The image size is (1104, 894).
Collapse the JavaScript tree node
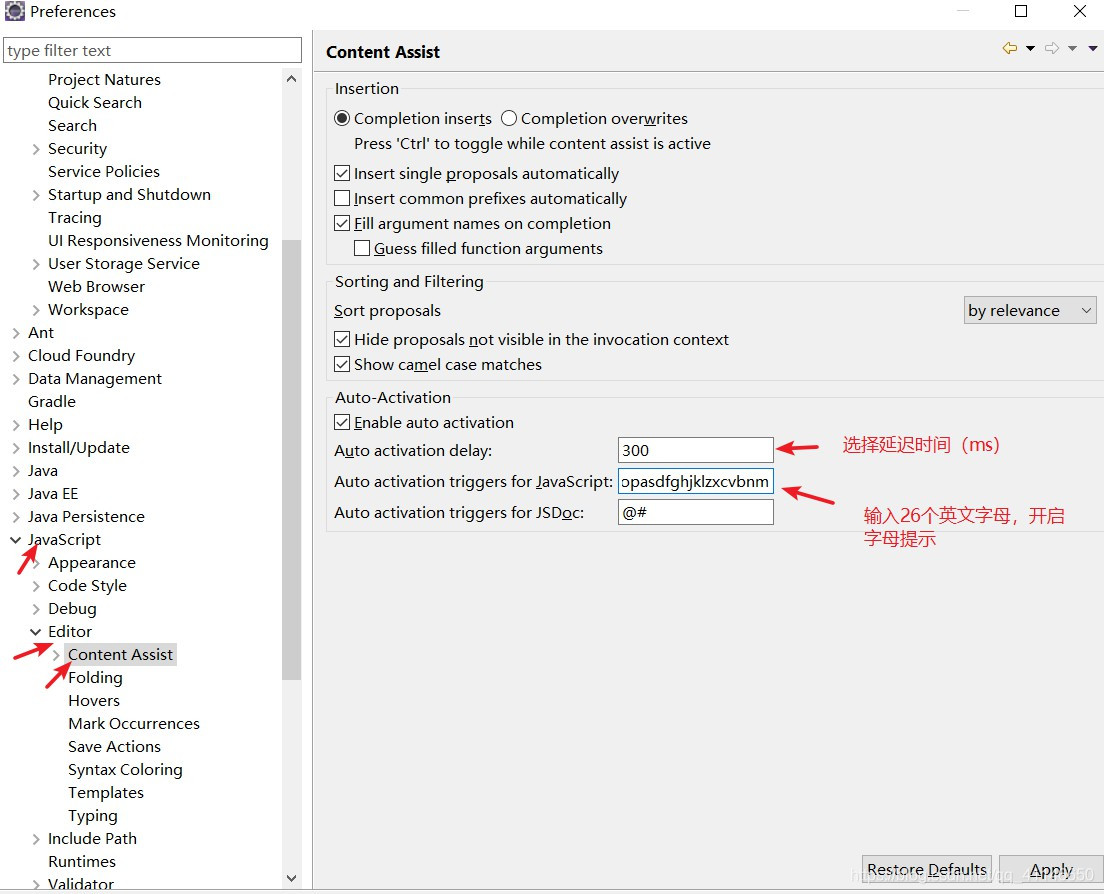[15, 540]
